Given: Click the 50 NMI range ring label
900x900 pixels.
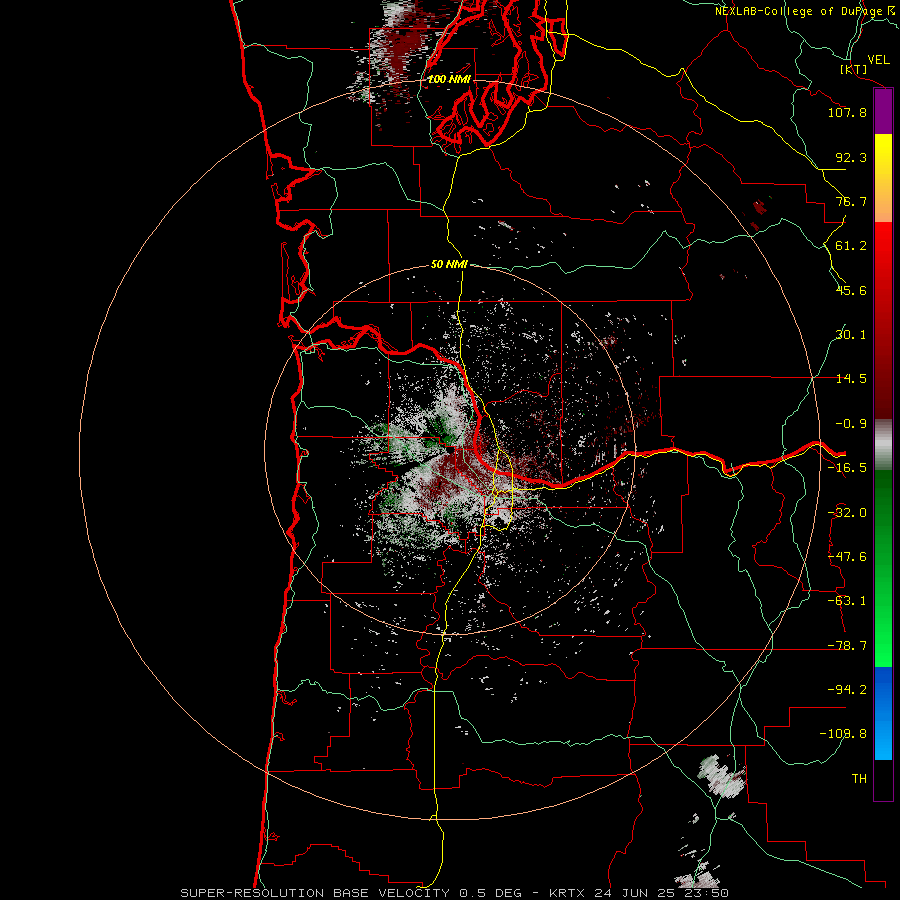Looking at the screenshot, I should tap(449, 264).
